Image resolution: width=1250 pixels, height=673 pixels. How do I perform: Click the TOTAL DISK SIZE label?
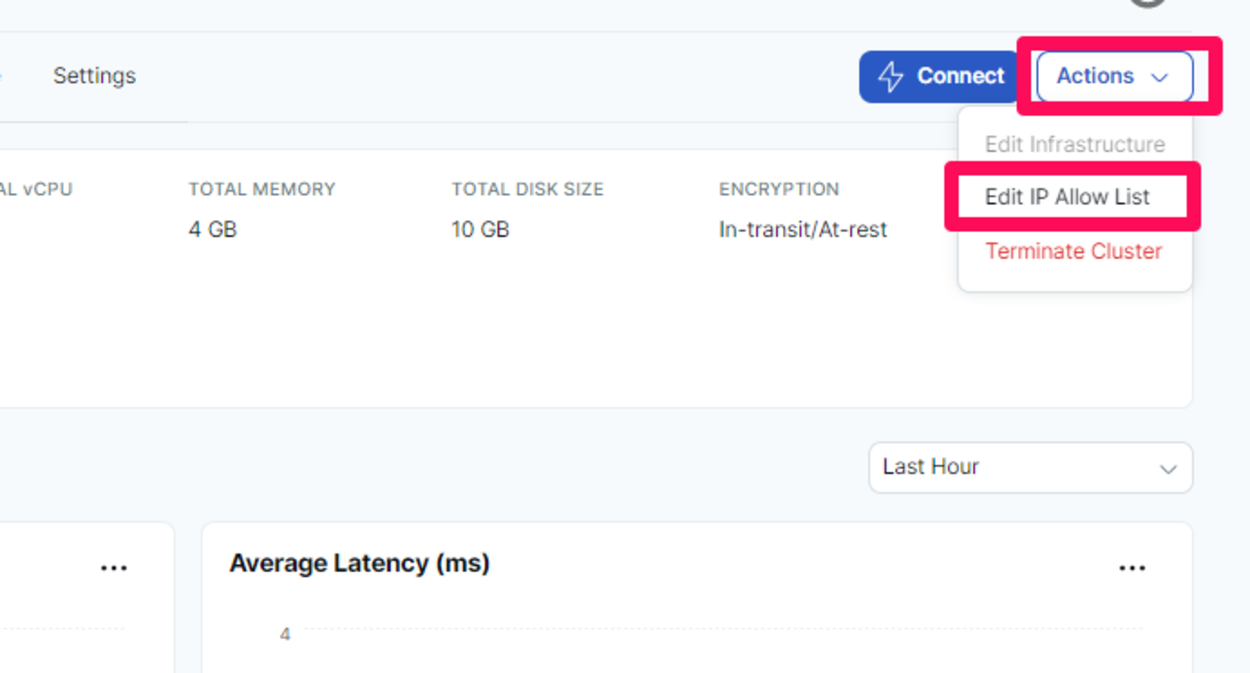pyautogui.click(x=527, y=189)
